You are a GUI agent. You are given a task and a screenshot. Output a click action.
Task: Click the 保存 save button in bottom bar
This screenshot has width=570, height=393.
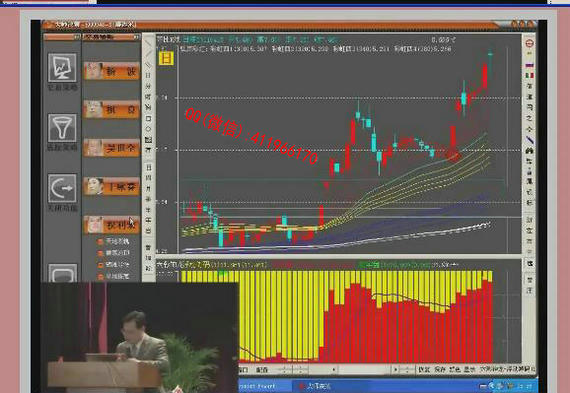pyautogui.click(x=440, y=369)
